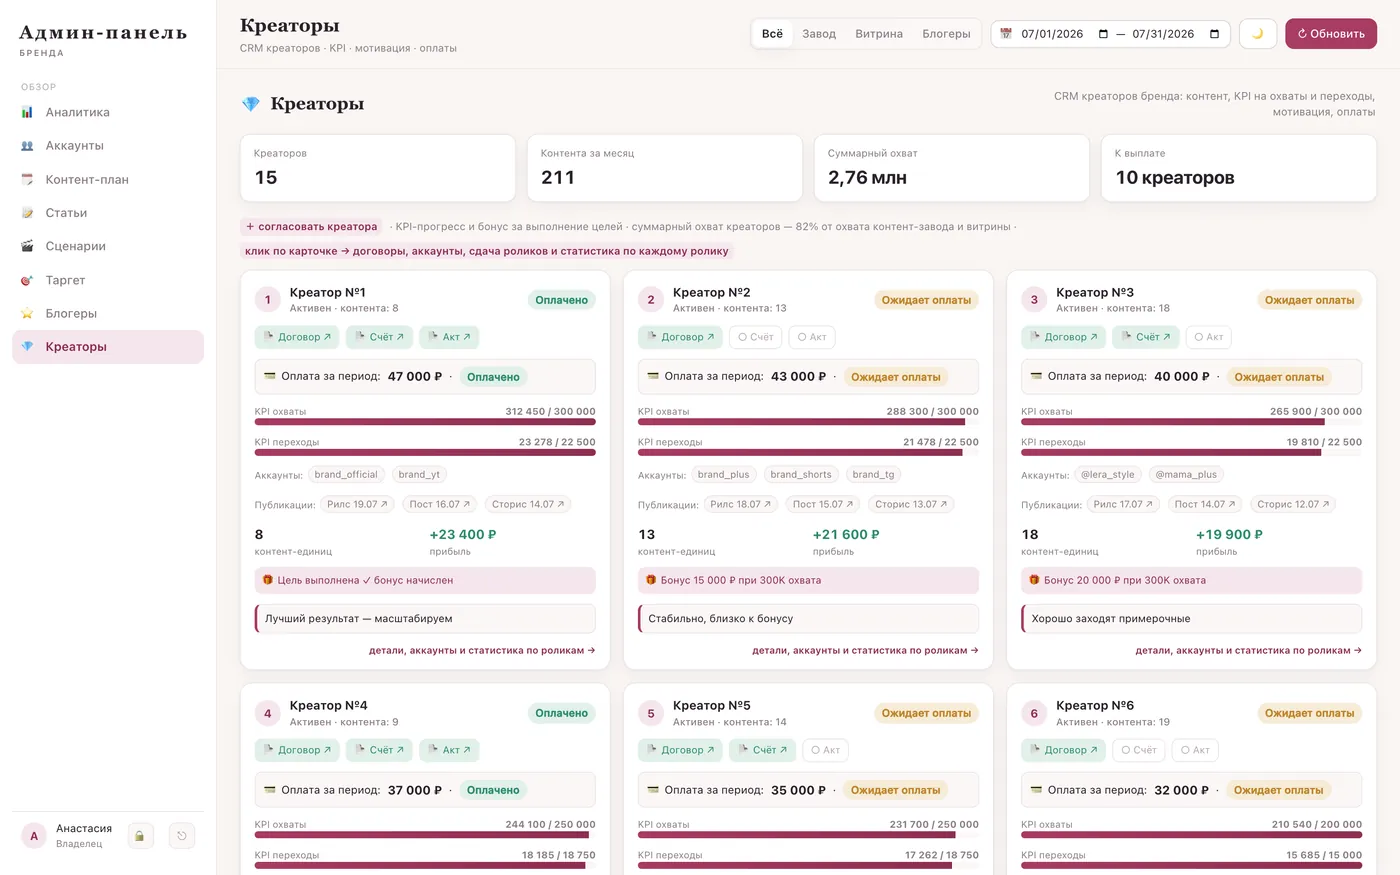1400x875 pixels.
Task: Click card icon at Оплата 47 000 ₽
Action: click(269, 377)
